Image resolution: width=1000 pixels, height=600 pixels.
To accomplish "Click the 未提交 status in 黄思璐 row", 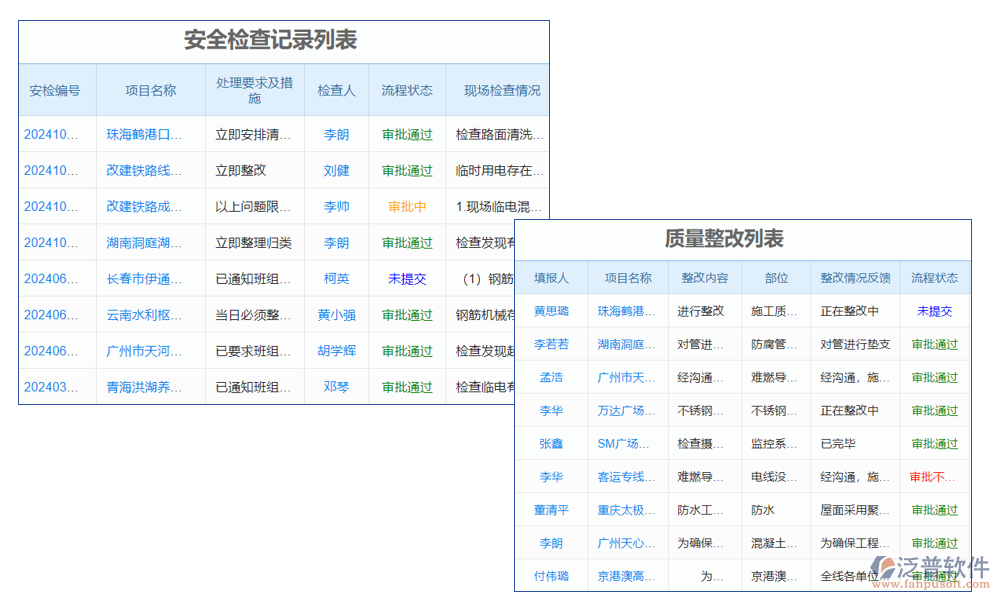I will 934,310.
